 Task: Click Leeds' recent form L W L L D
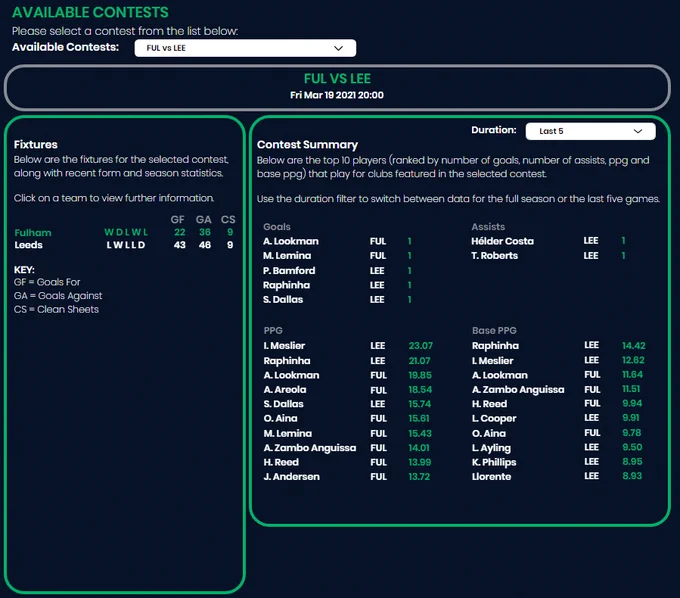(x=126, y=245)
